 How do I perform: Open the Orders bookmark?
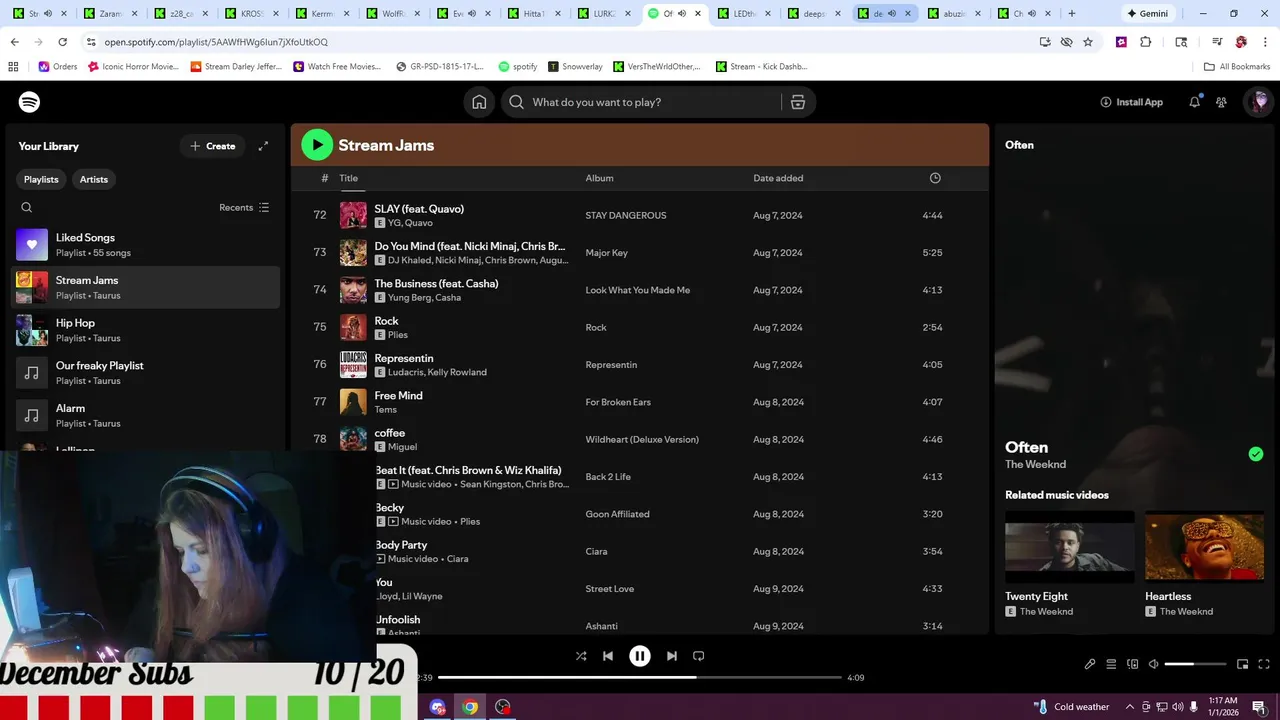coord(57,66)
